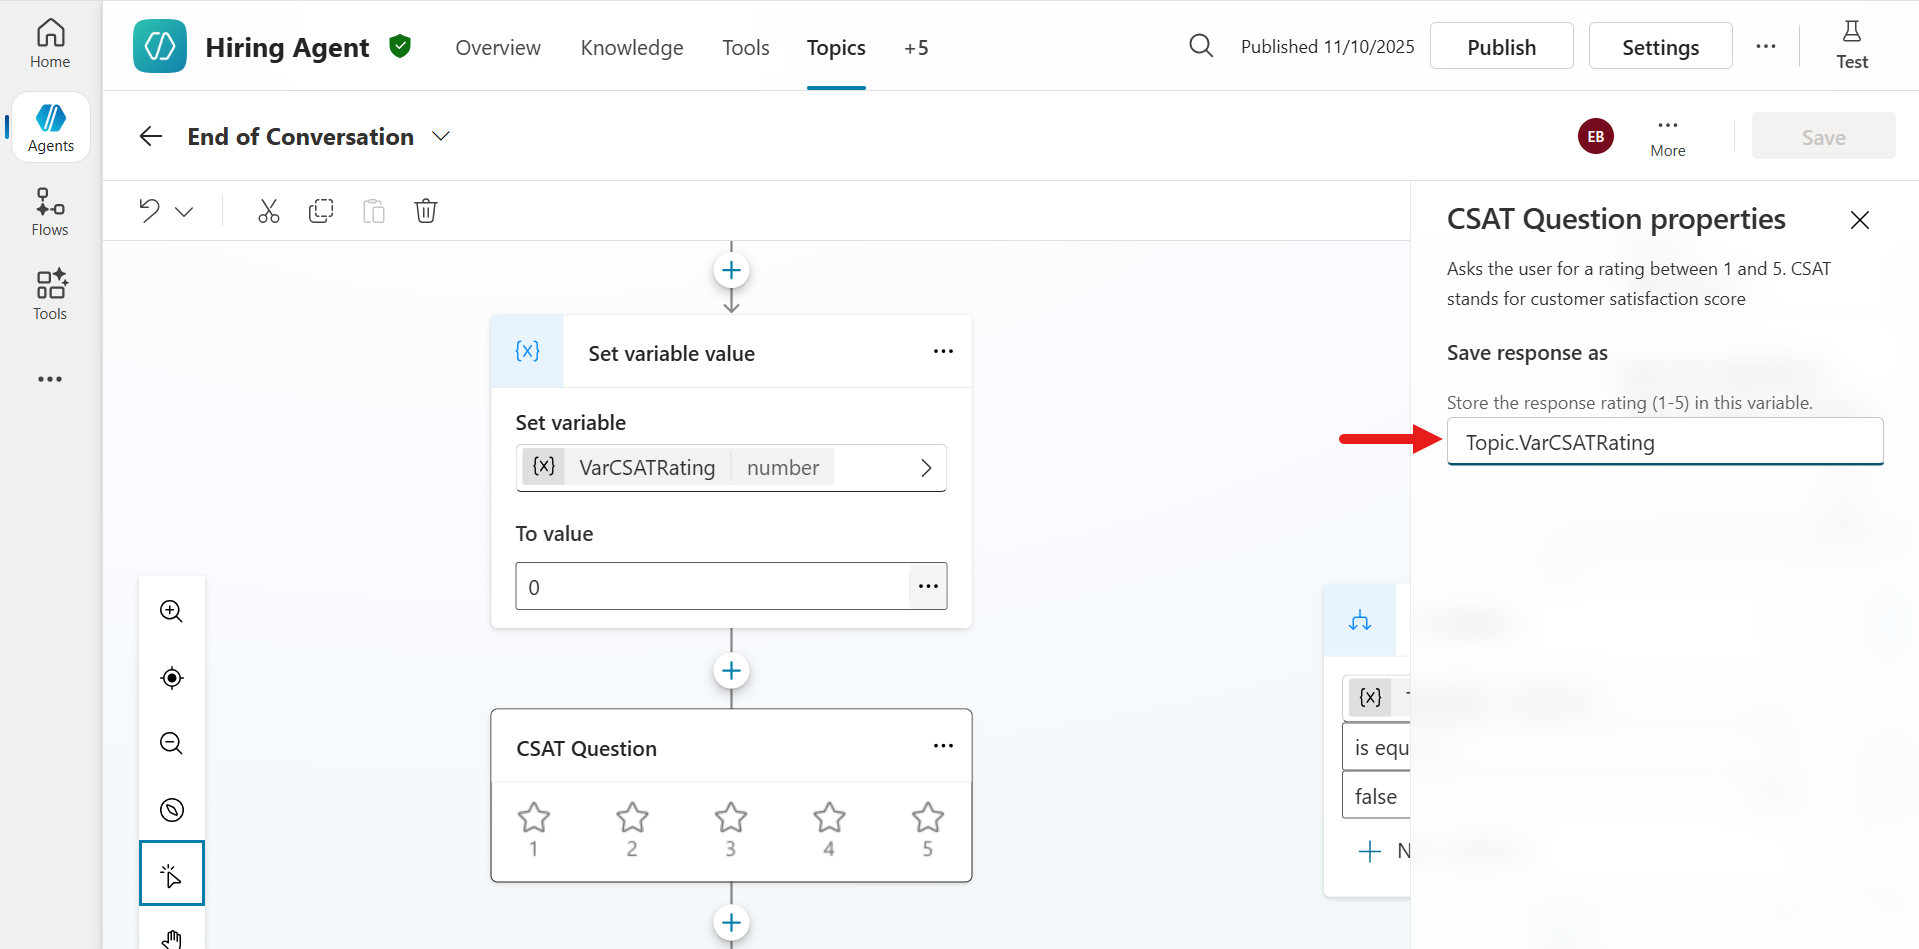Click the Topic.VarCSATRating input field

1665,442
